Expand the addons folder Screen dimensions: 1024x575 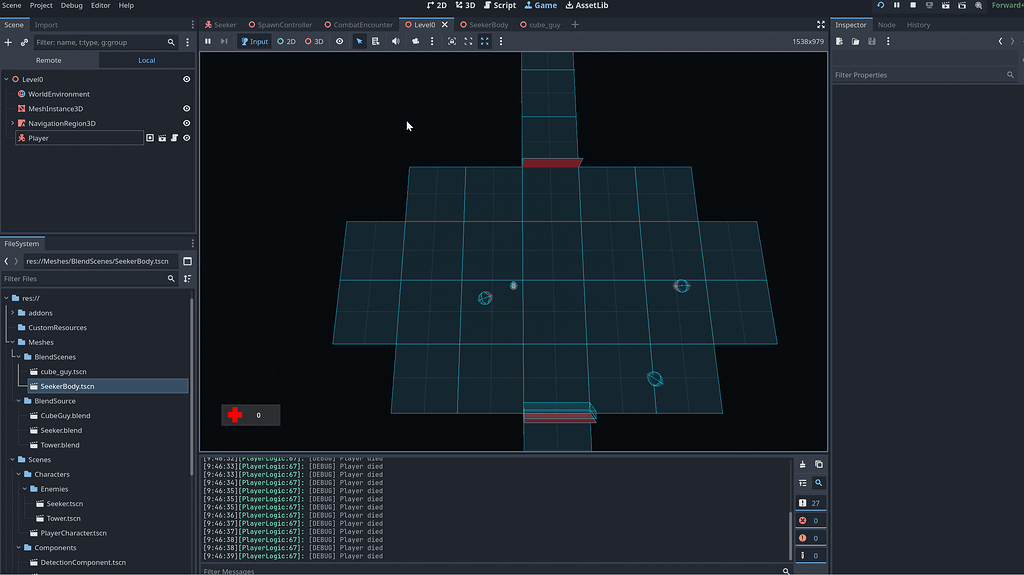click(x=12, y=313)
